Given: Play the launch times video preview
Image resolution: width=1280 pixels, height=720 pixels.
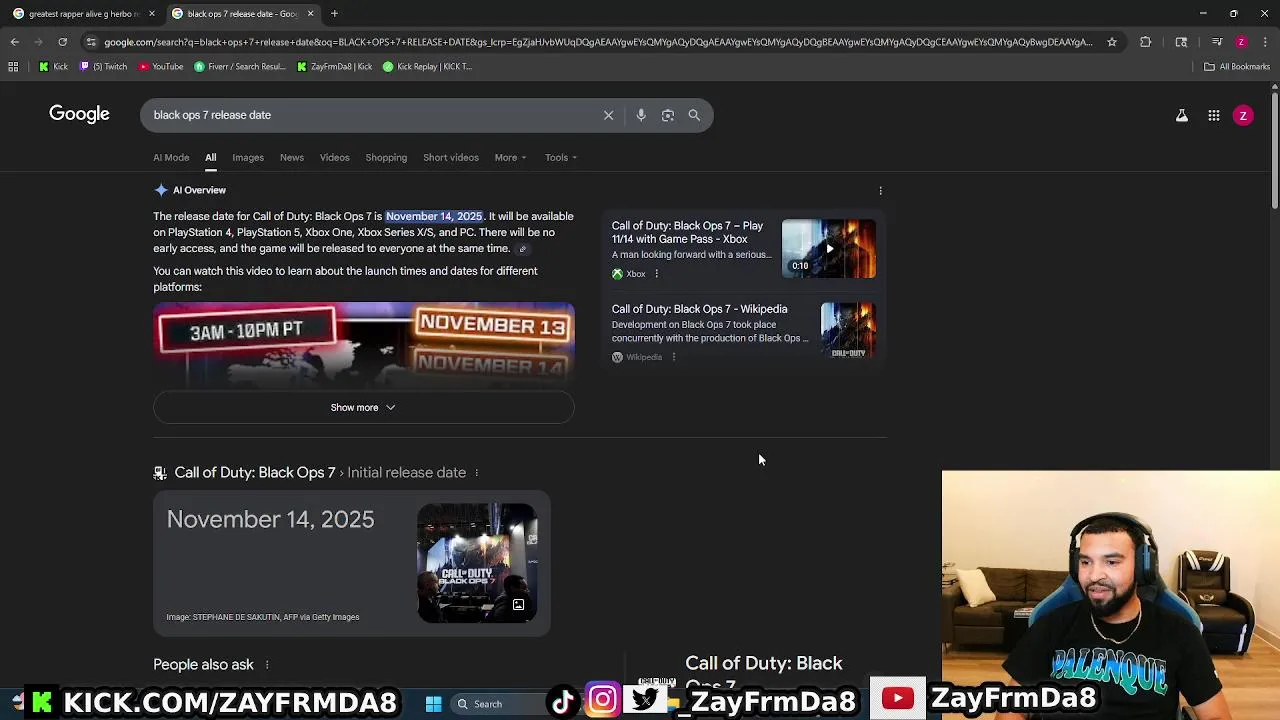Looking at the screenshot, I should (x=364, y=344).
